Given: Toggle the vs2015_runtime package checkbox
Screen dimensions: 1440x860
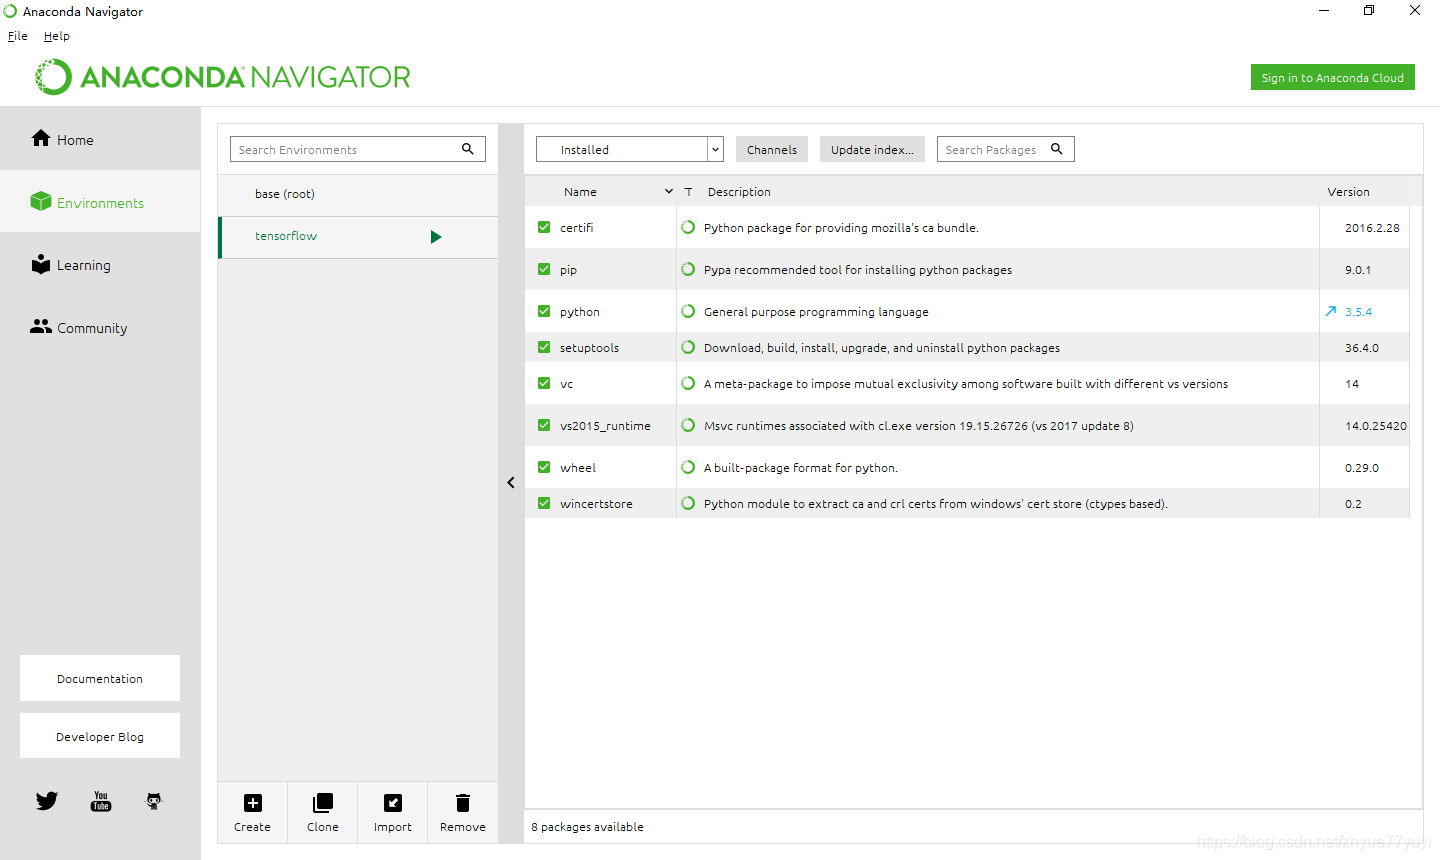Looking at the screenshot, I should [x=544, y=425].
